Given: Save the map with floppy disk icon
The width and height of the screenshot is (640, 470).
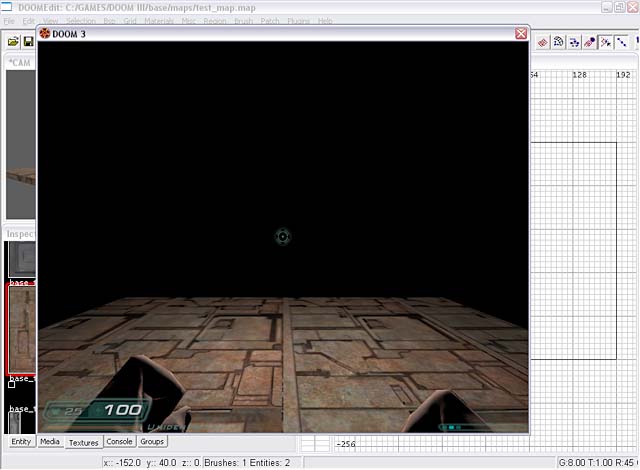Looking at the screenshot, I should pyautogui.click(x=29, y=42).
